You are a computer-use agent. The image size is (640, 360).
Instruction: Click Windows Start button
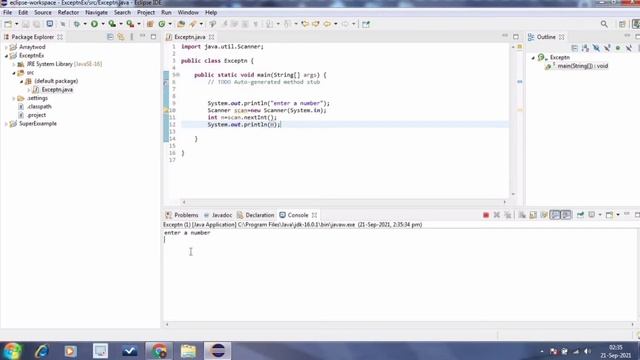pos(12,351)
